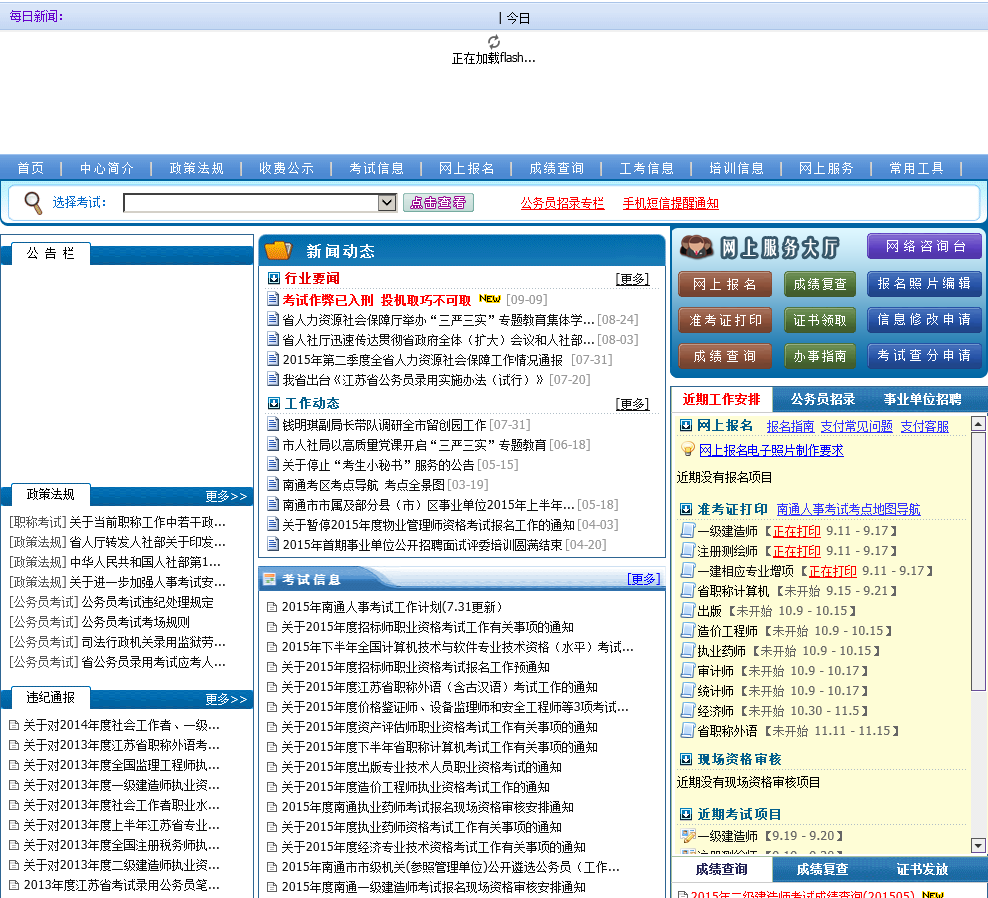This screenshot has width=988, height=898.
Task: Click the flash loading spinner icon
Action: click(494, 42)
